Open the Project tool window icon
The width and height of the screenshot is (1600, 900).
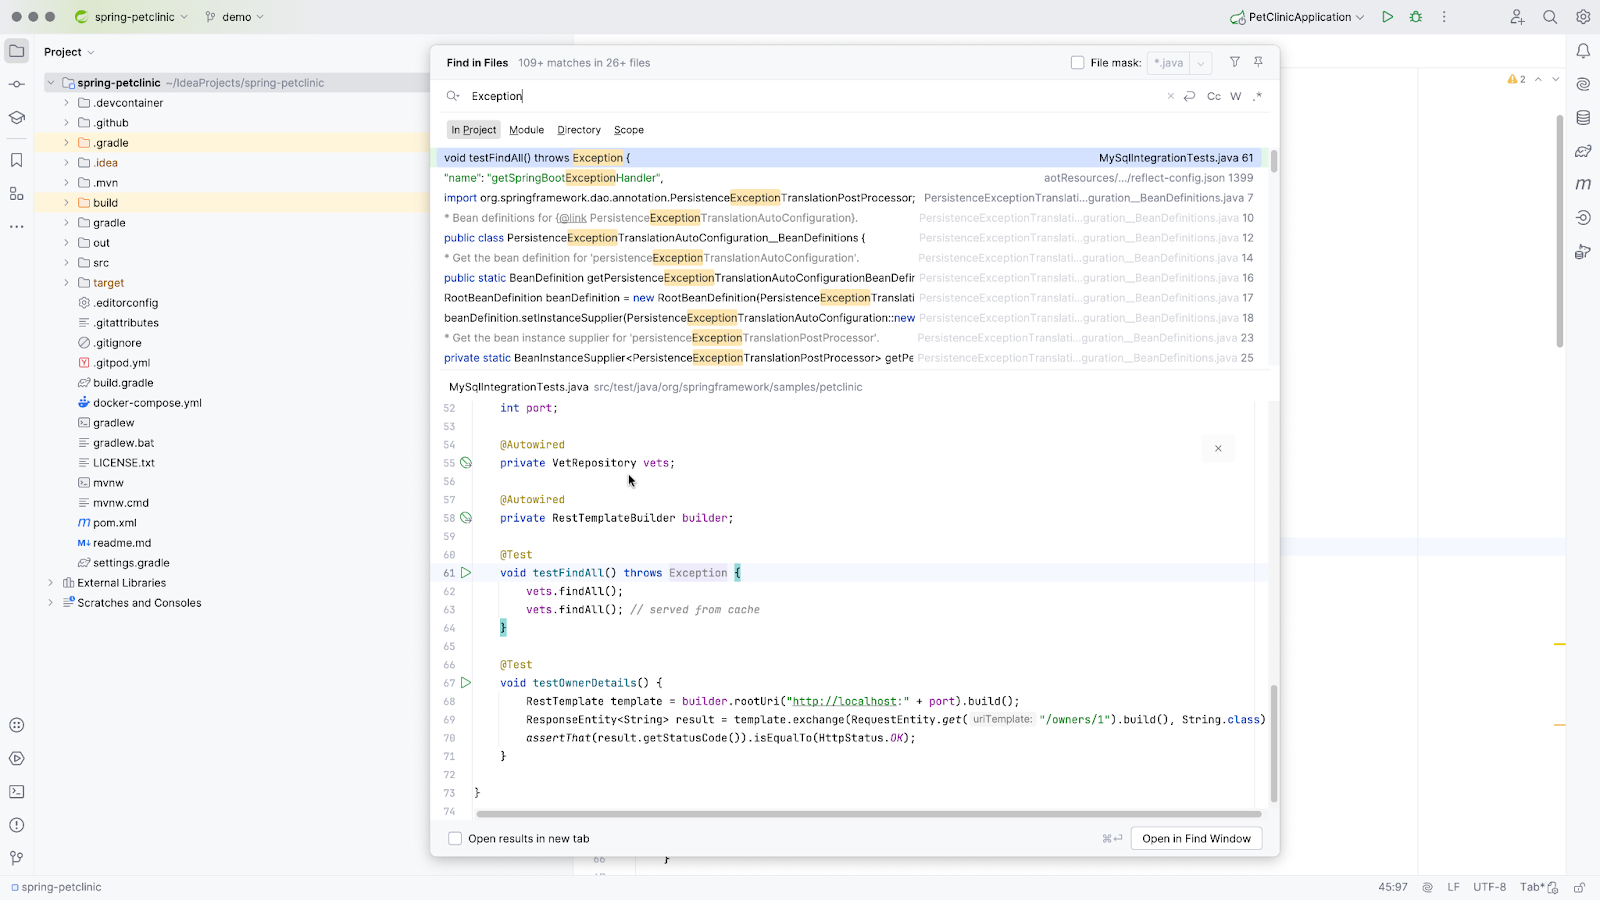(x=17, y=51)
